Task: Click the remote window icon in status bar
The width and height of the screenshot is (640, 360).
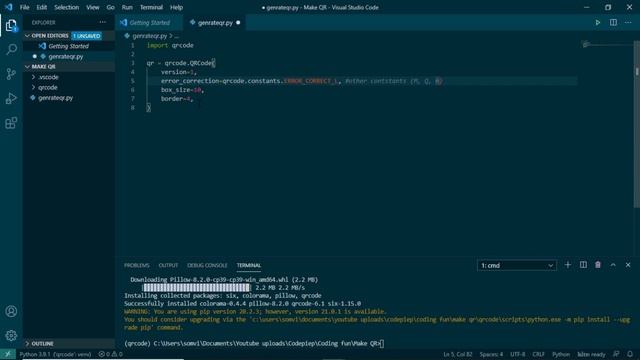Action: (8, 354)
